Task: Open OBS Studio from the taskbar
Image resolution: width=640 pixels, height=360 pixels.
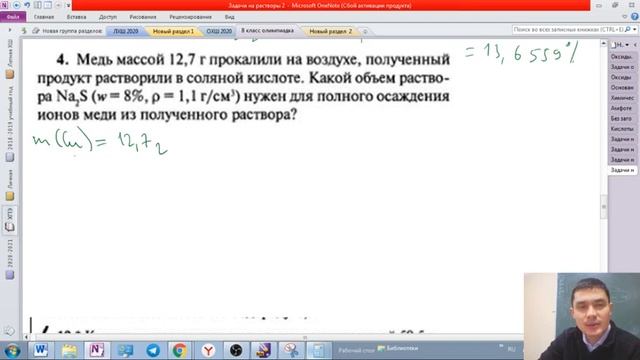Action: pyautogui.click(x=236, y=351)
